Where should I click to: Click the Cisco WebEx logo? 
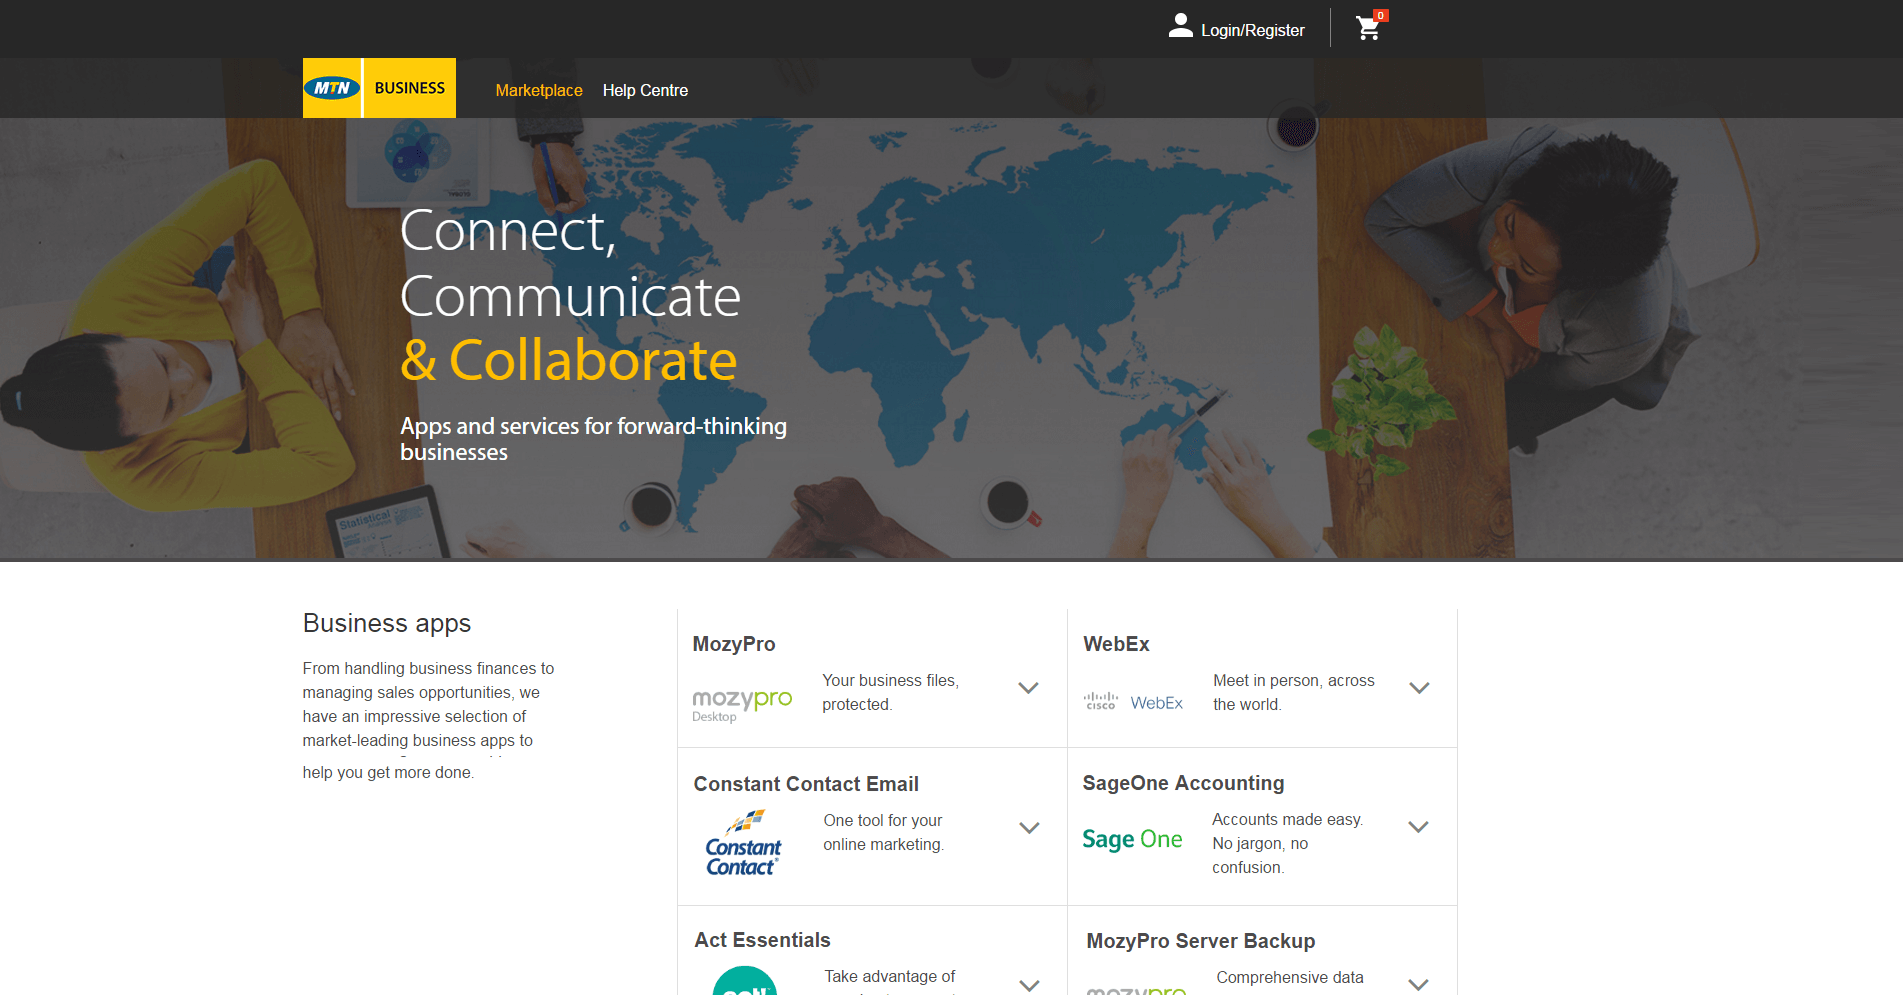(x=1133, y=702)
